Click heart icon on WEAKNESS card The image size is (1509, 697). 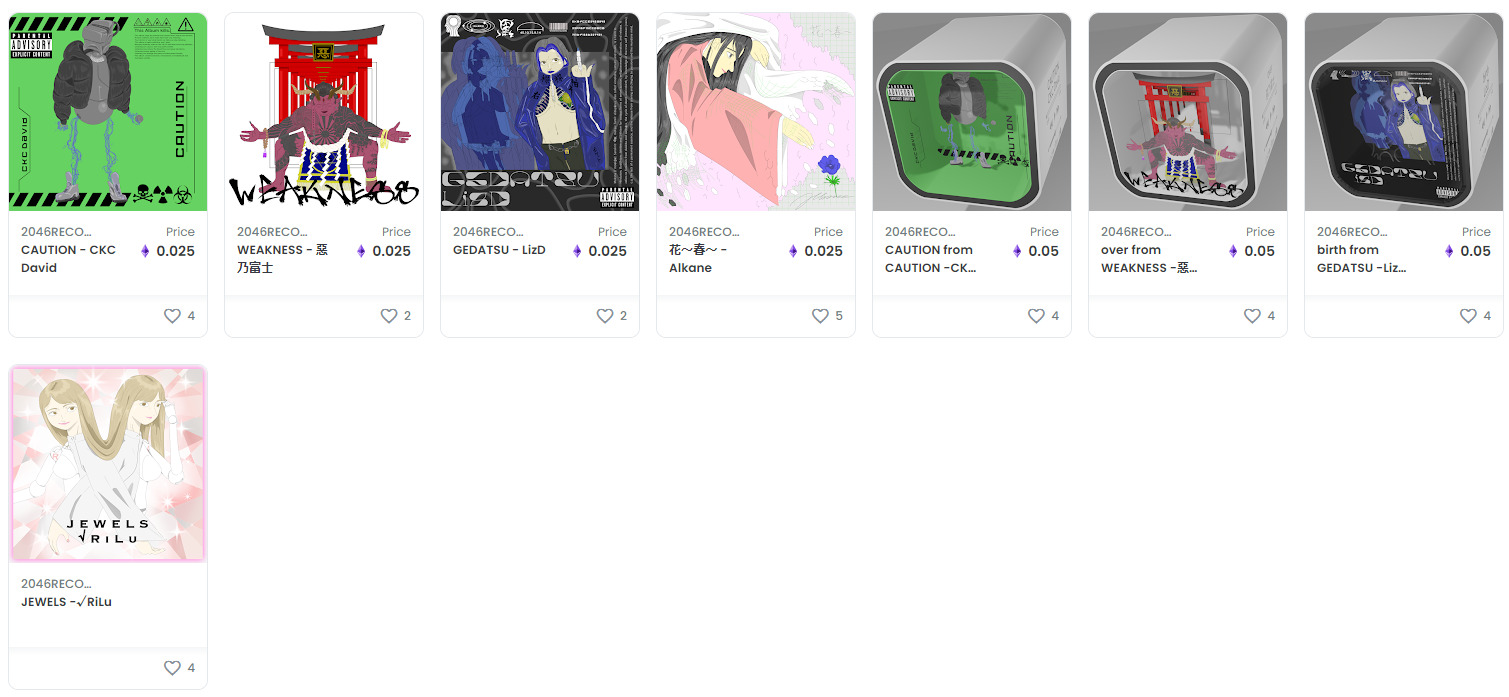pos(388,316)
